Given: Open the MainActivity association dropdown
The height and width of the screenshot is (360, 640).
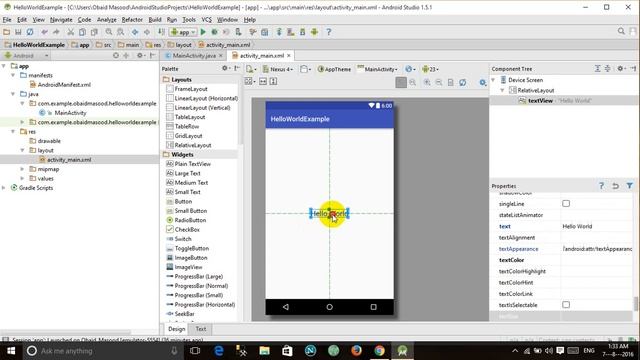Looking at the screenshot, I should [378, 69].
